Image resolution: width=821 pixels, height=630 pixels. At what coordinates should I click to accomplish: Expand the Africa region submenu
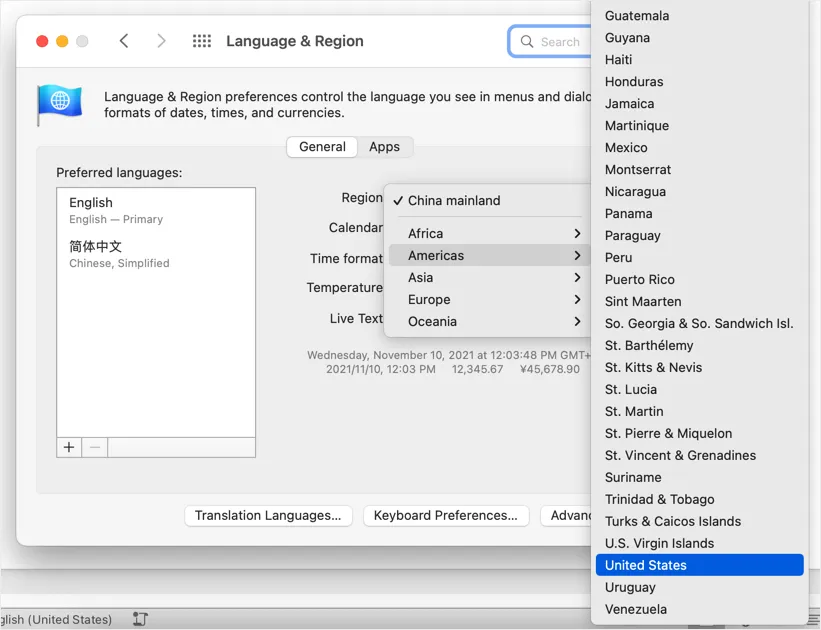click(x=485, y=233)
